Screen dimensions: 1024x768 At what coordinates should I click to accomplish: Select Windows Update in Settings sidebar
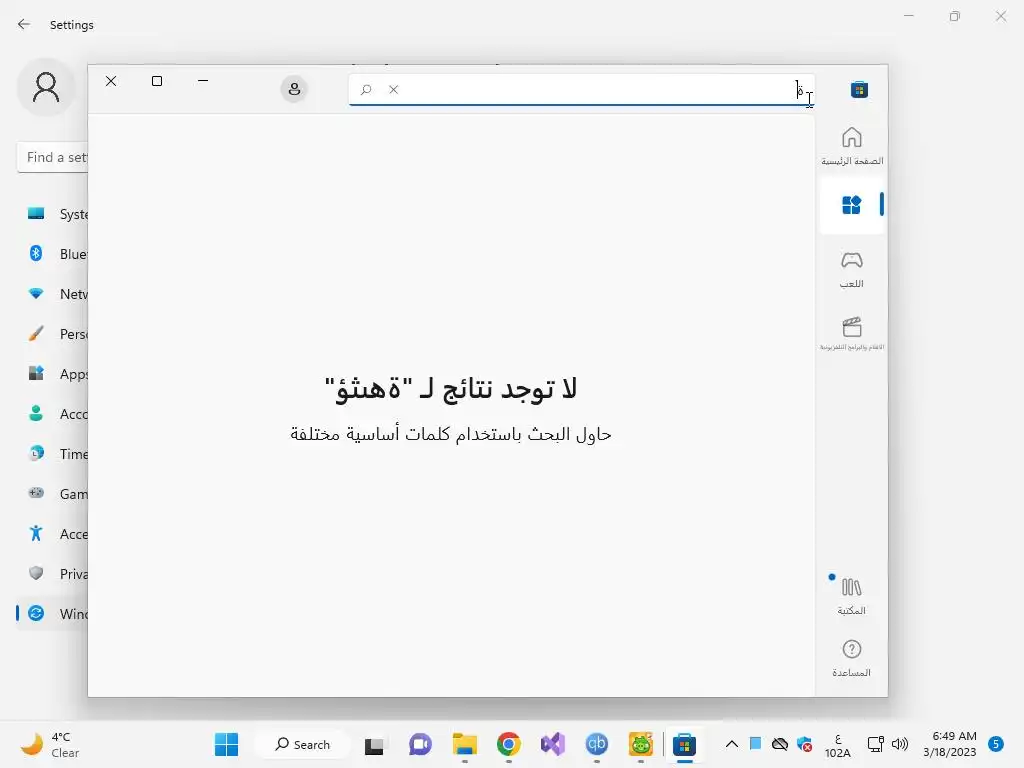click(52, 614)
